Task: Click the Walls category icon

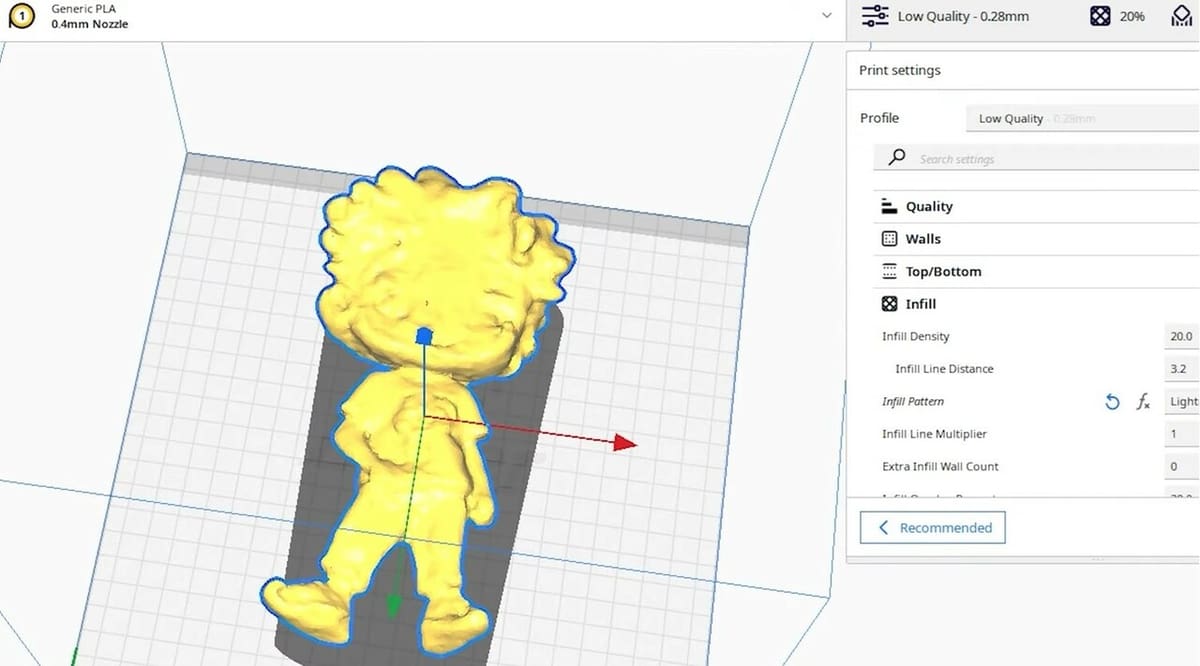Action: [x=889, y=239]
